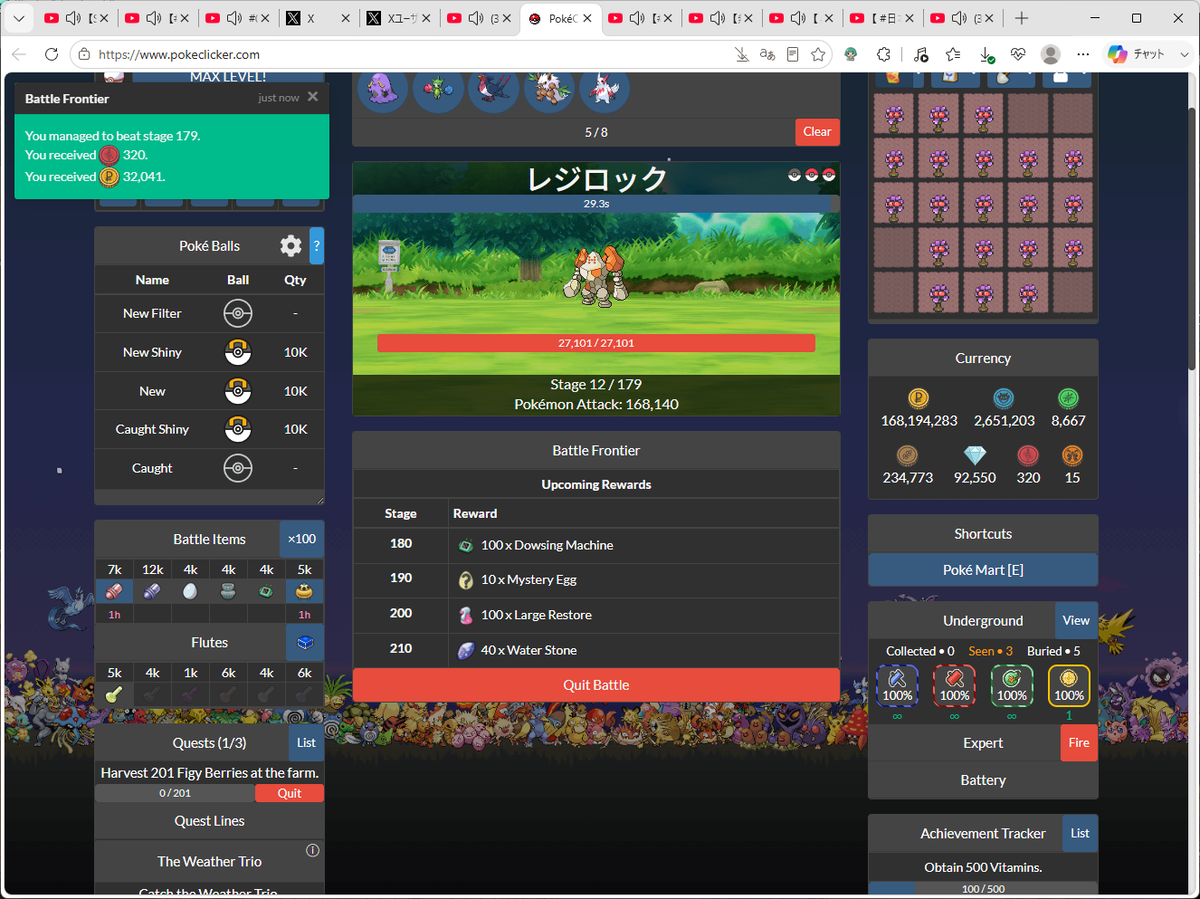This screenshot has width=1200, height=899.
Task: Click the diamond currency icon
Action: click(974, 456)
